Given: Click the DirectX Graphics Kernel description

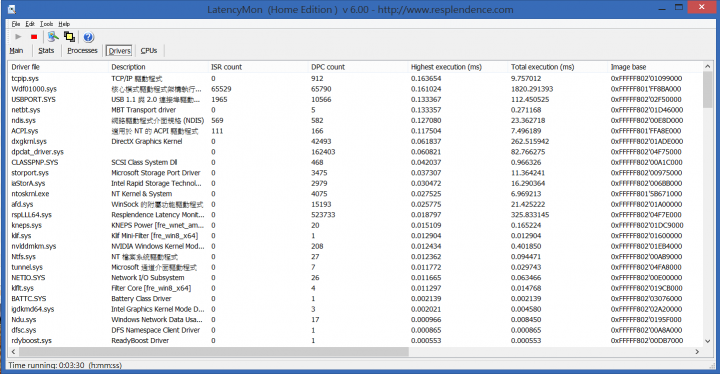Looking at the screenshot, I should pos(147,142).
